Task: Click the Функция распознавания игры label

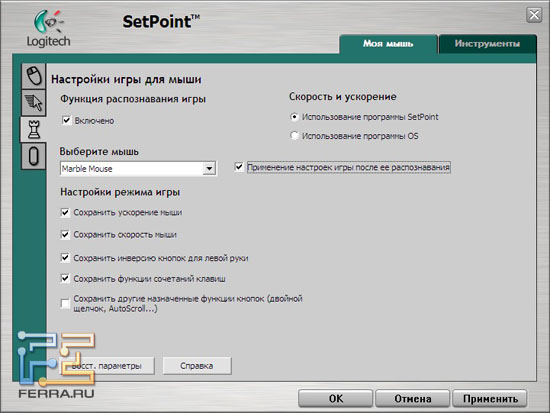Action: pos(133,99)
